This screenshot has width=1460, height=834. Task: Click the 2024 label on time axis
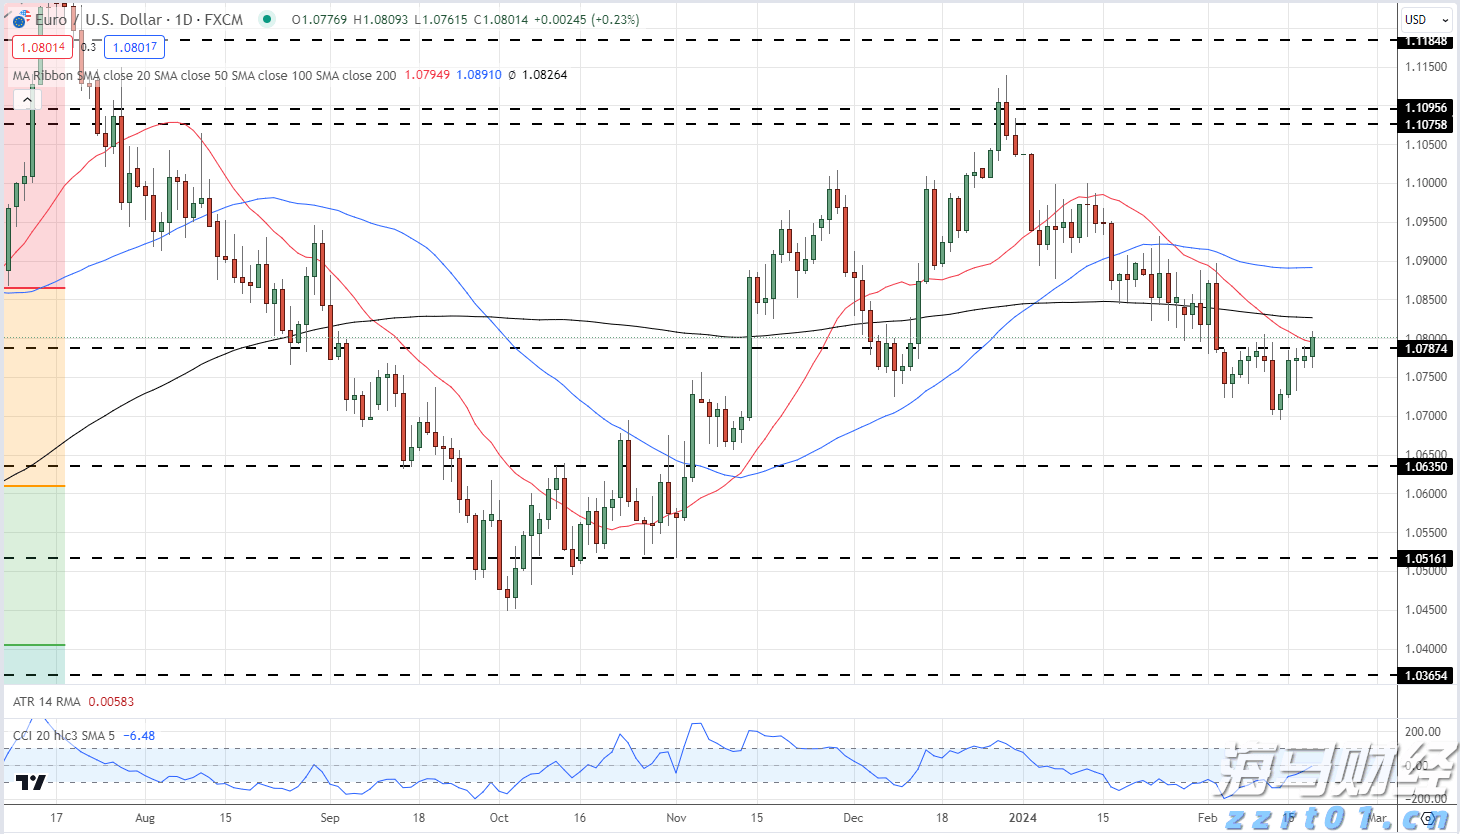tap(1023, 818)
